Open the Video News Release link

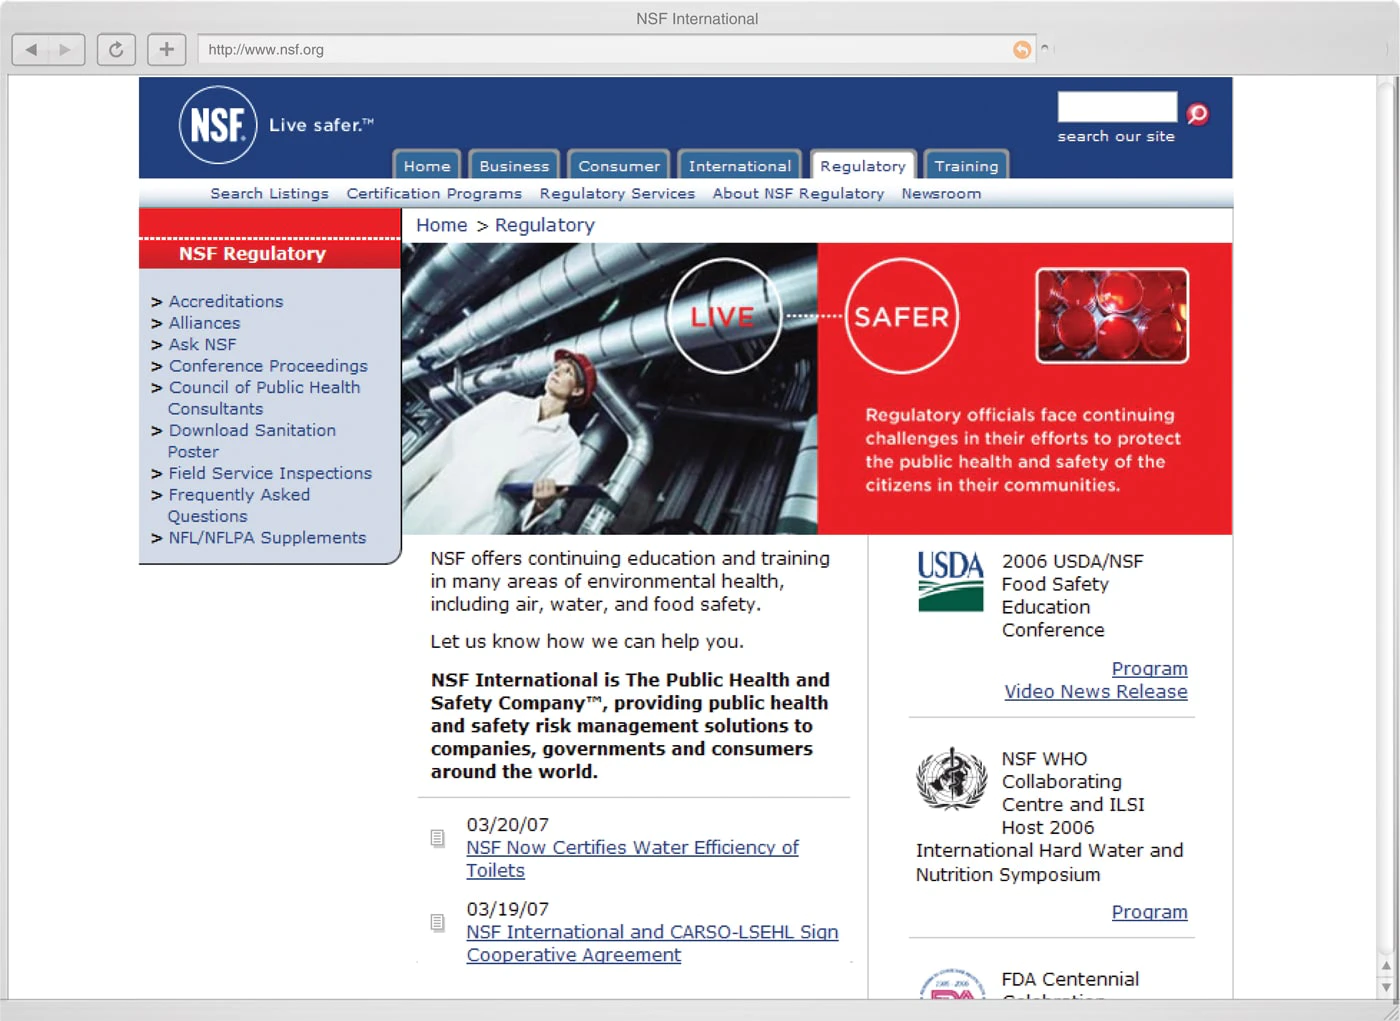click(1095, 691)
